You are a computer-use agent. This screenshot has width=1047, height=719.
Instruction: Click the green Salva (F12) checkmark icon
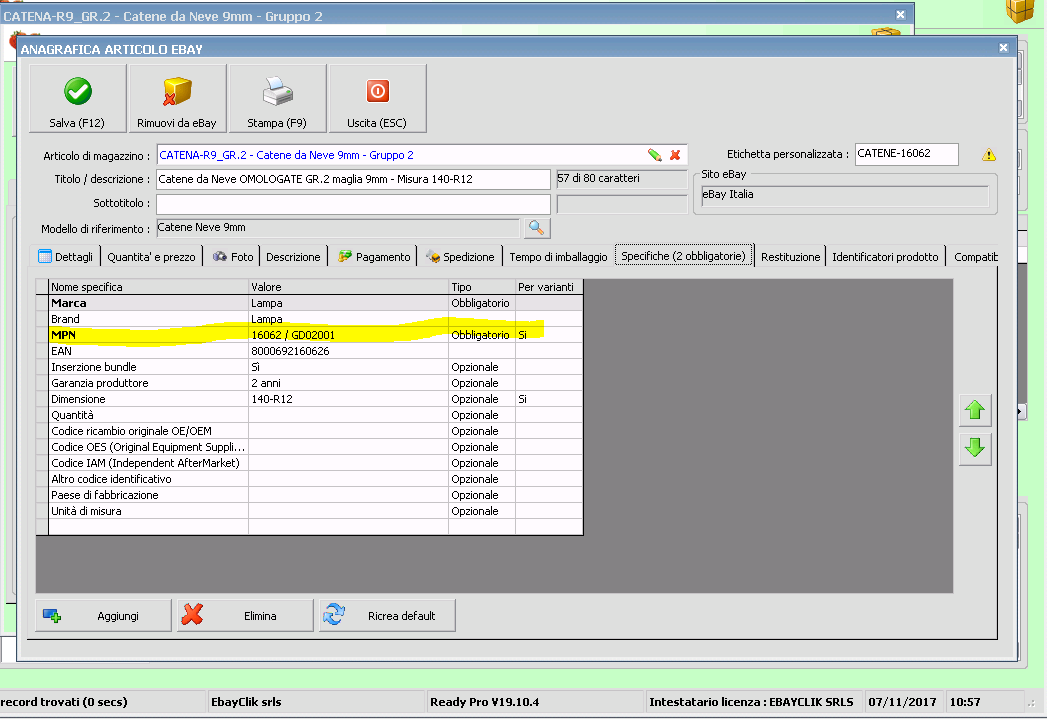77,92
